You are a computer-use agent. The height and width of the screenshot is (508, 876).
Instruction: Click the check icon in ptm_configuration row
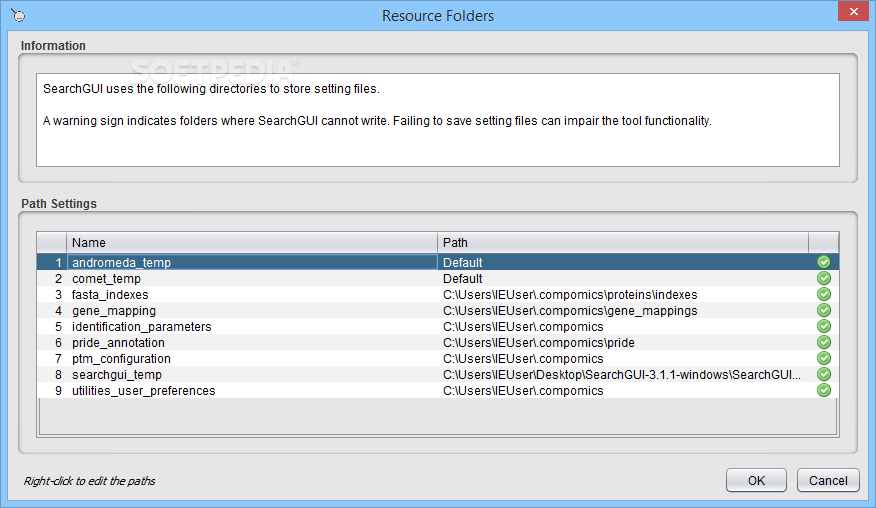click(x=823, y=358)
